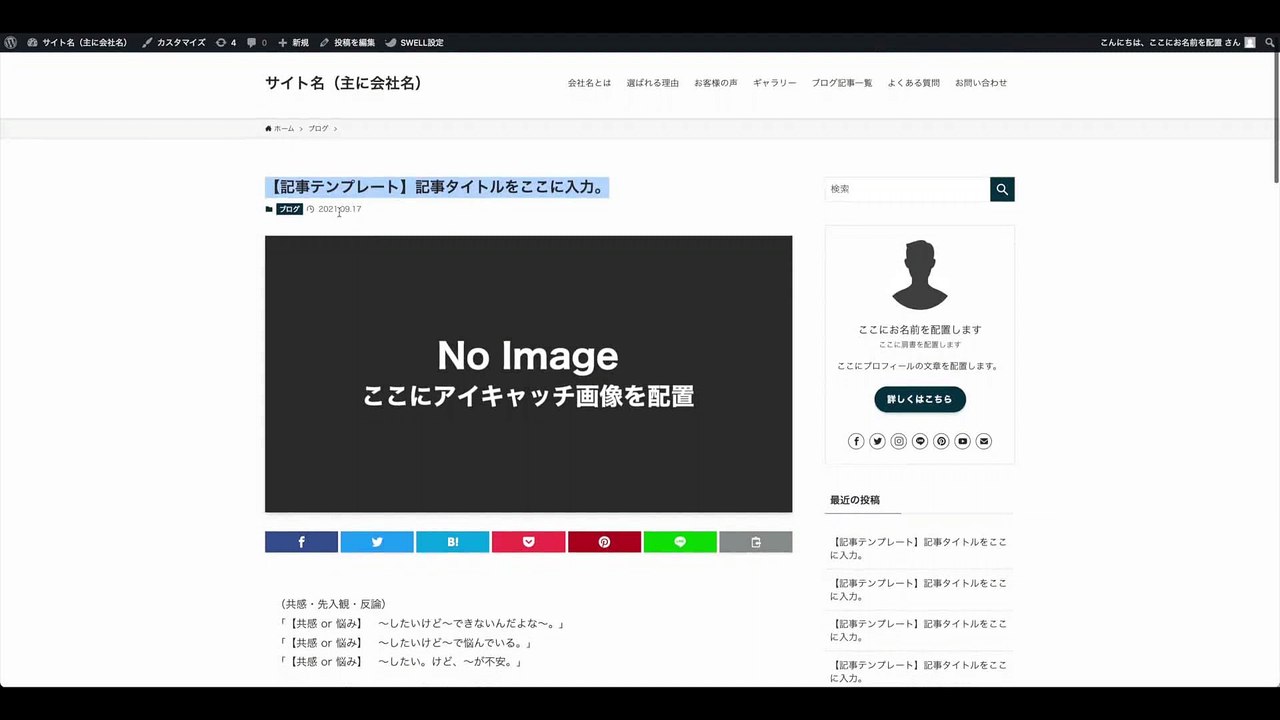Open the 新規 admin bar menu

(x=293, y=43)
